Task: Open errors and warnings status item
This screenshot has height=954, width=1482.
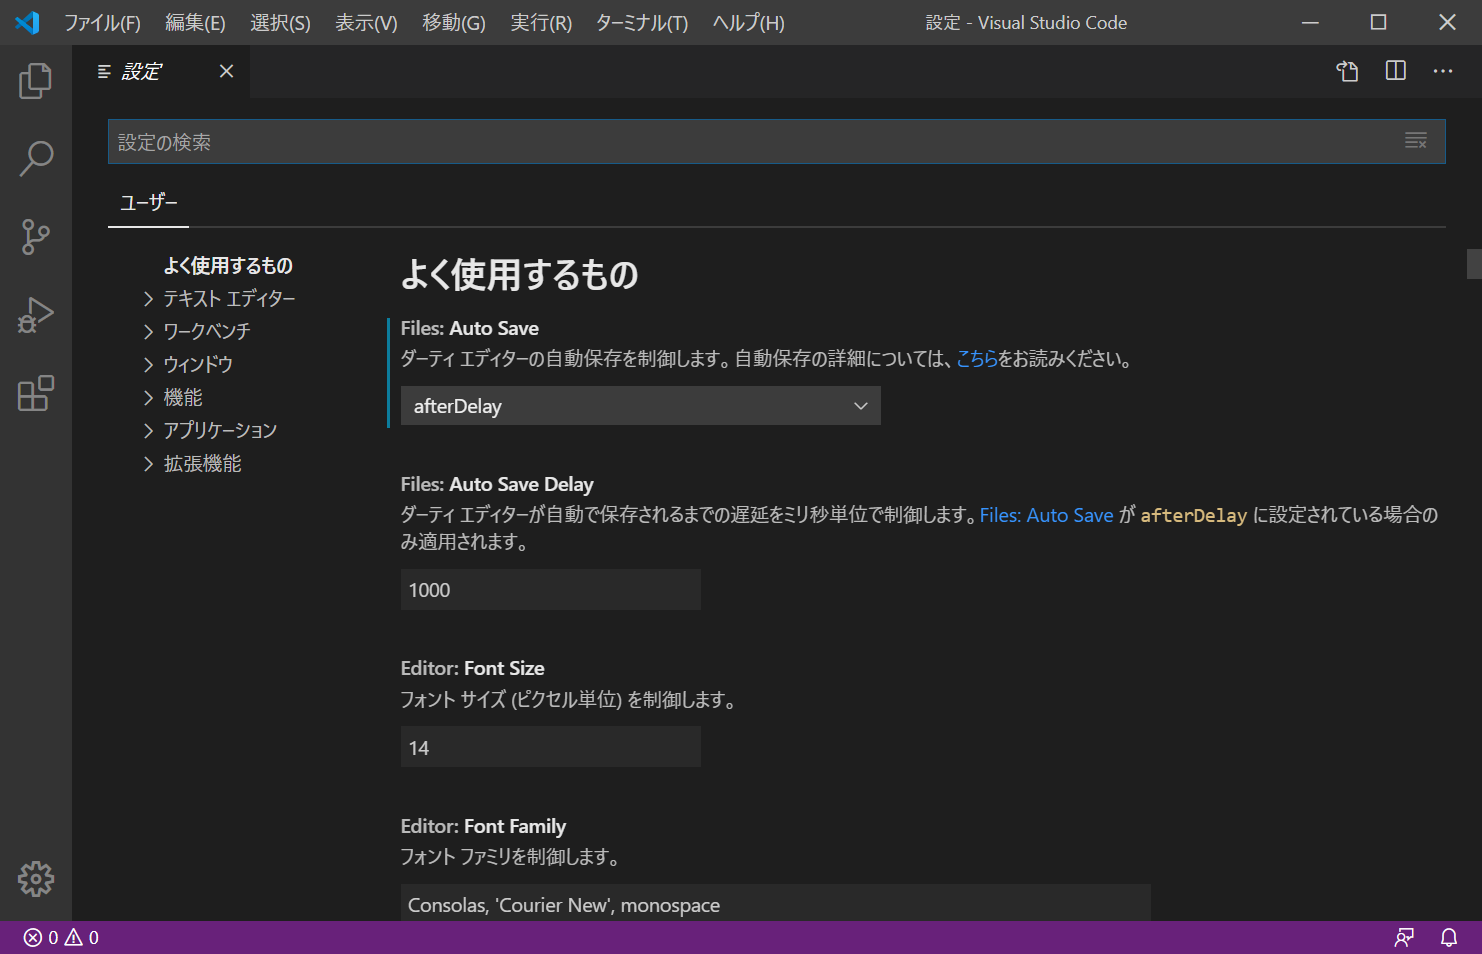Action: (x=62, y=938)
